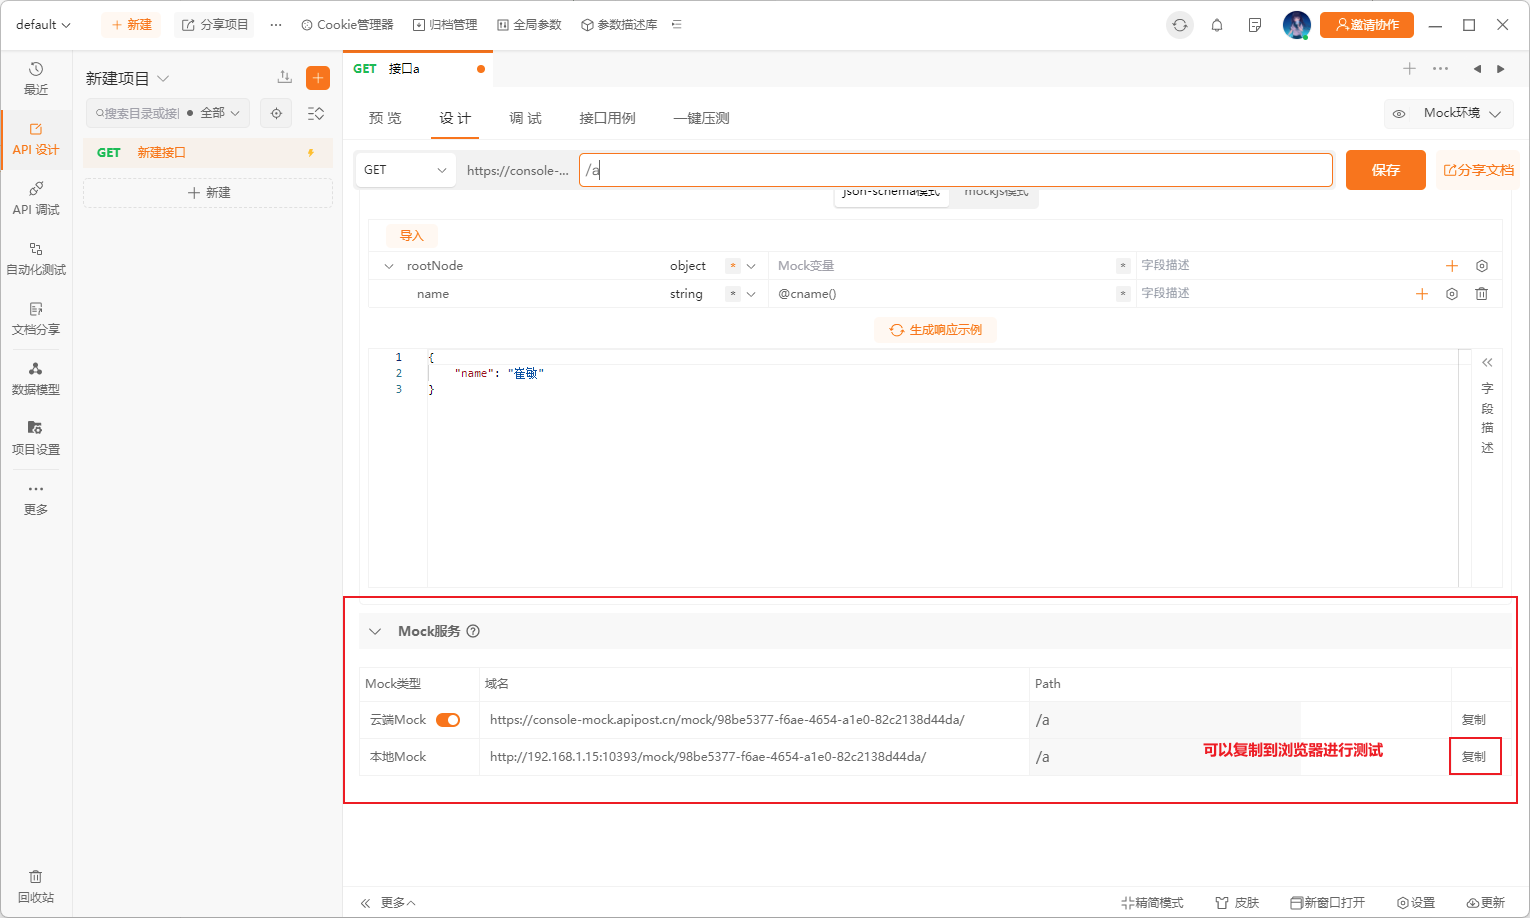
Task: Collapse the rootNode tree row
Action: (x=389, y=266)
